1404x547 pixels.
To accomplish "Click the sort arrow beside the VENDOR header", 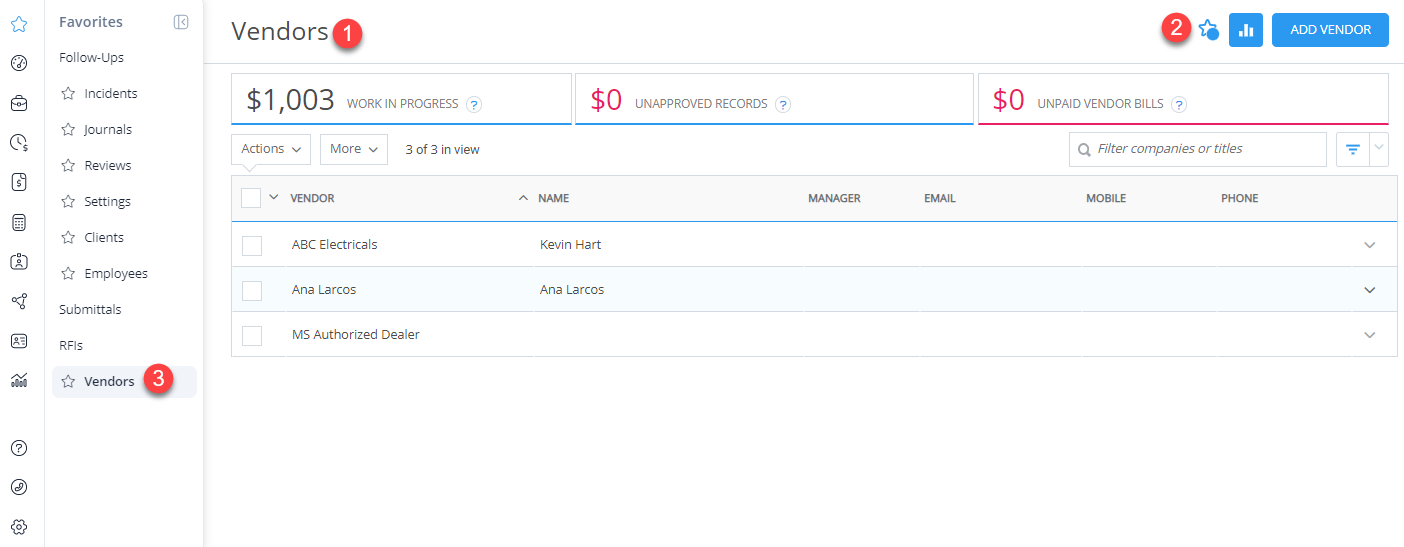I will [523, 198].
